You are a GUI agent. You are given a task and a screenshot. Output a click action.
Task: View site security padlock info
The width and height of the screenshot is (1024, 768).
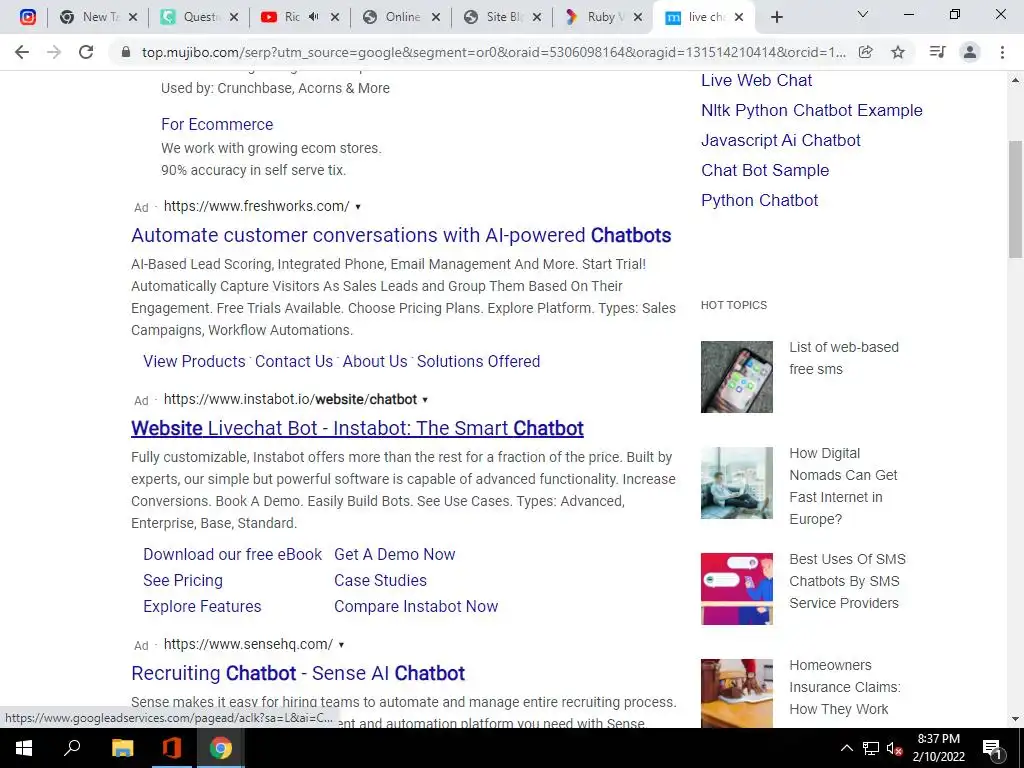click(x=126, y=52)
